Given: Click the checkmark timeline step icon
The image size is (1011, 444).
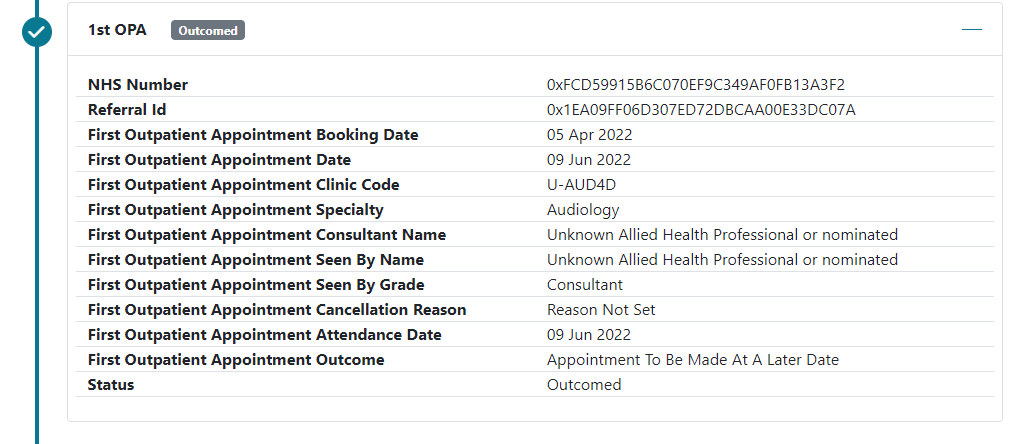Looking at the screenshot, I should [37, 31].
